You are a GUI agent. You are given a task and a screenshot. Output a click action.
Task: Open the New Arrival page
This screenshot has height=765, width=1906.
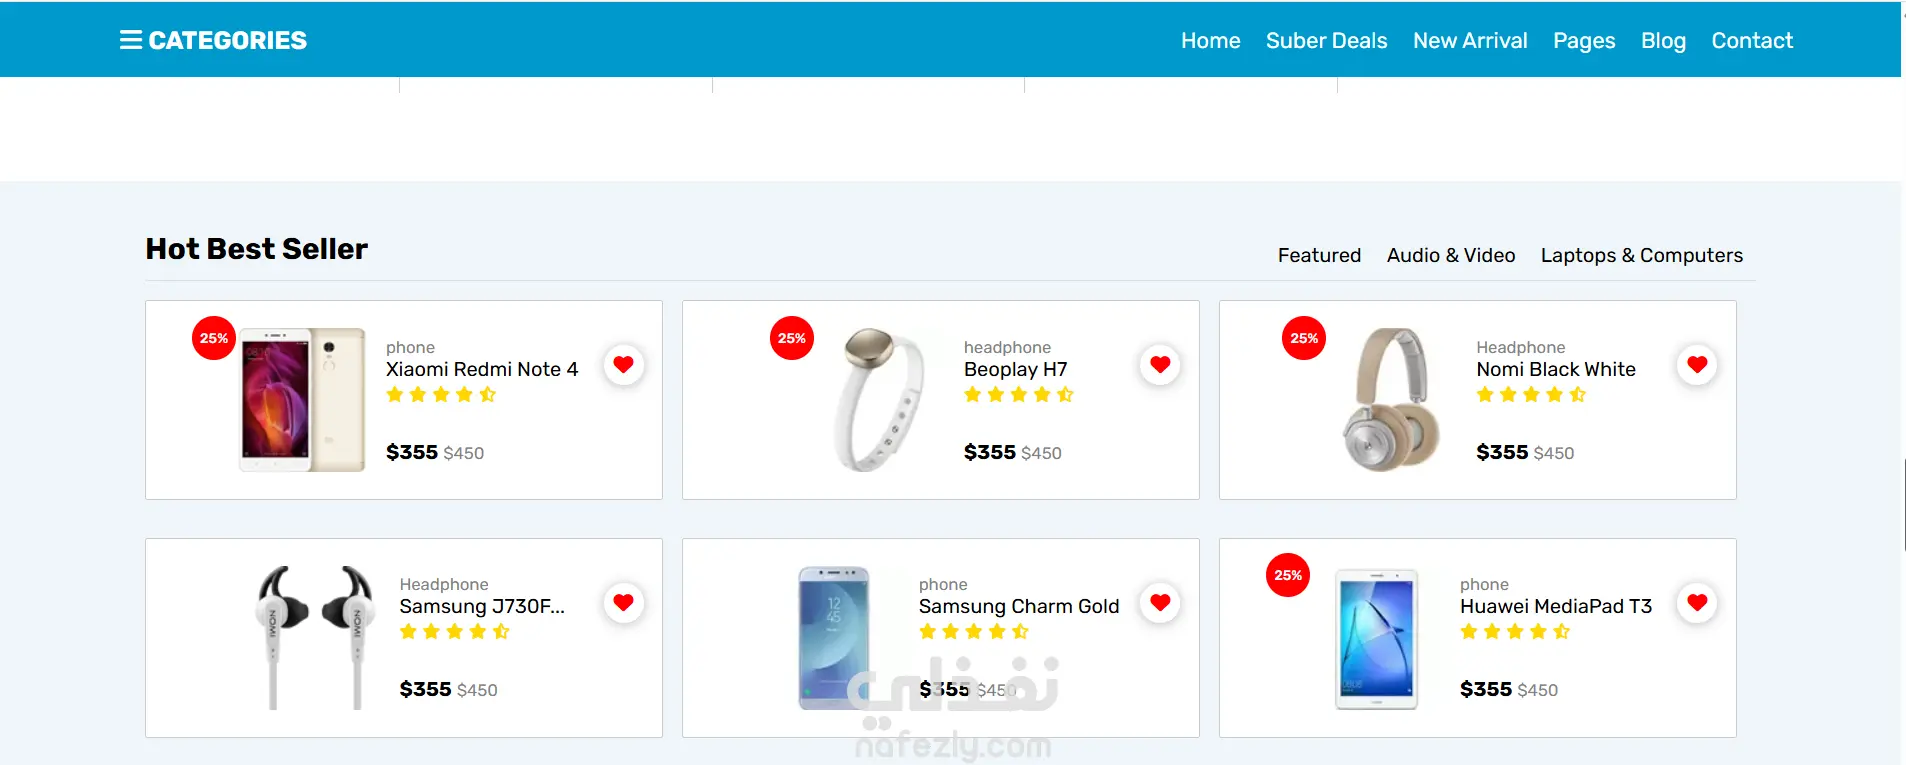(x=1470, y=41)
